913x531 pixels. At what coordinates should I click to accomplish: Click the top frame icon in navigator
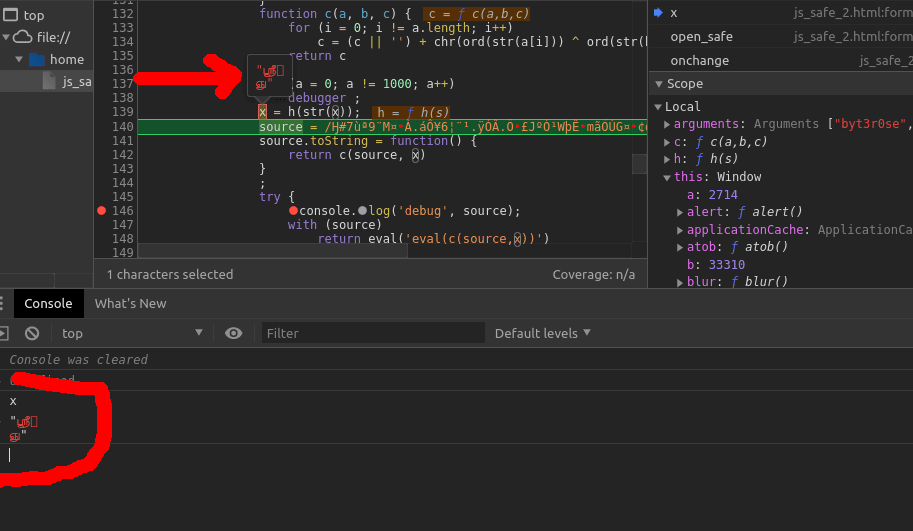click(11, 15)
